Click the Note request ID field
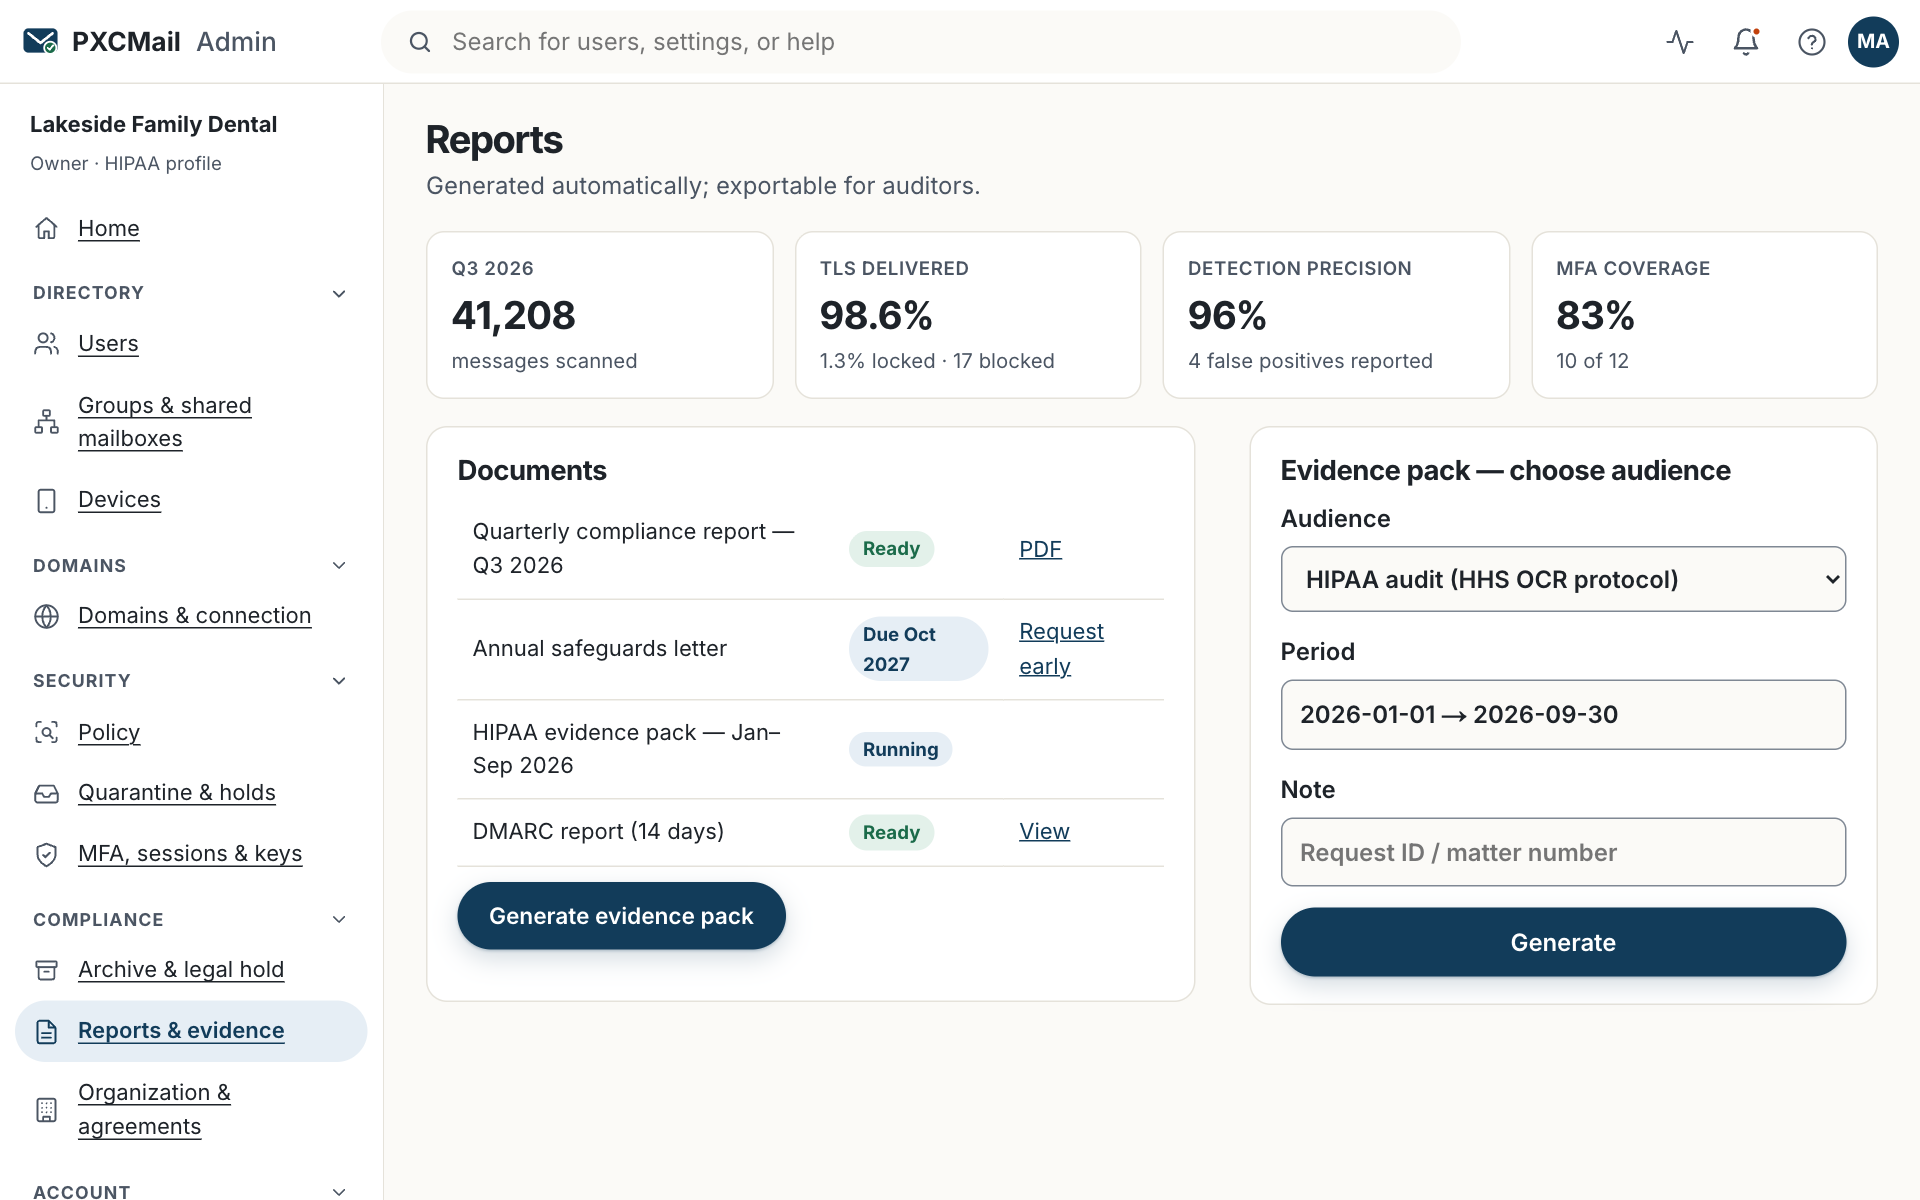This screenshot has width=1920, height=1200. tap(1563, 852)
